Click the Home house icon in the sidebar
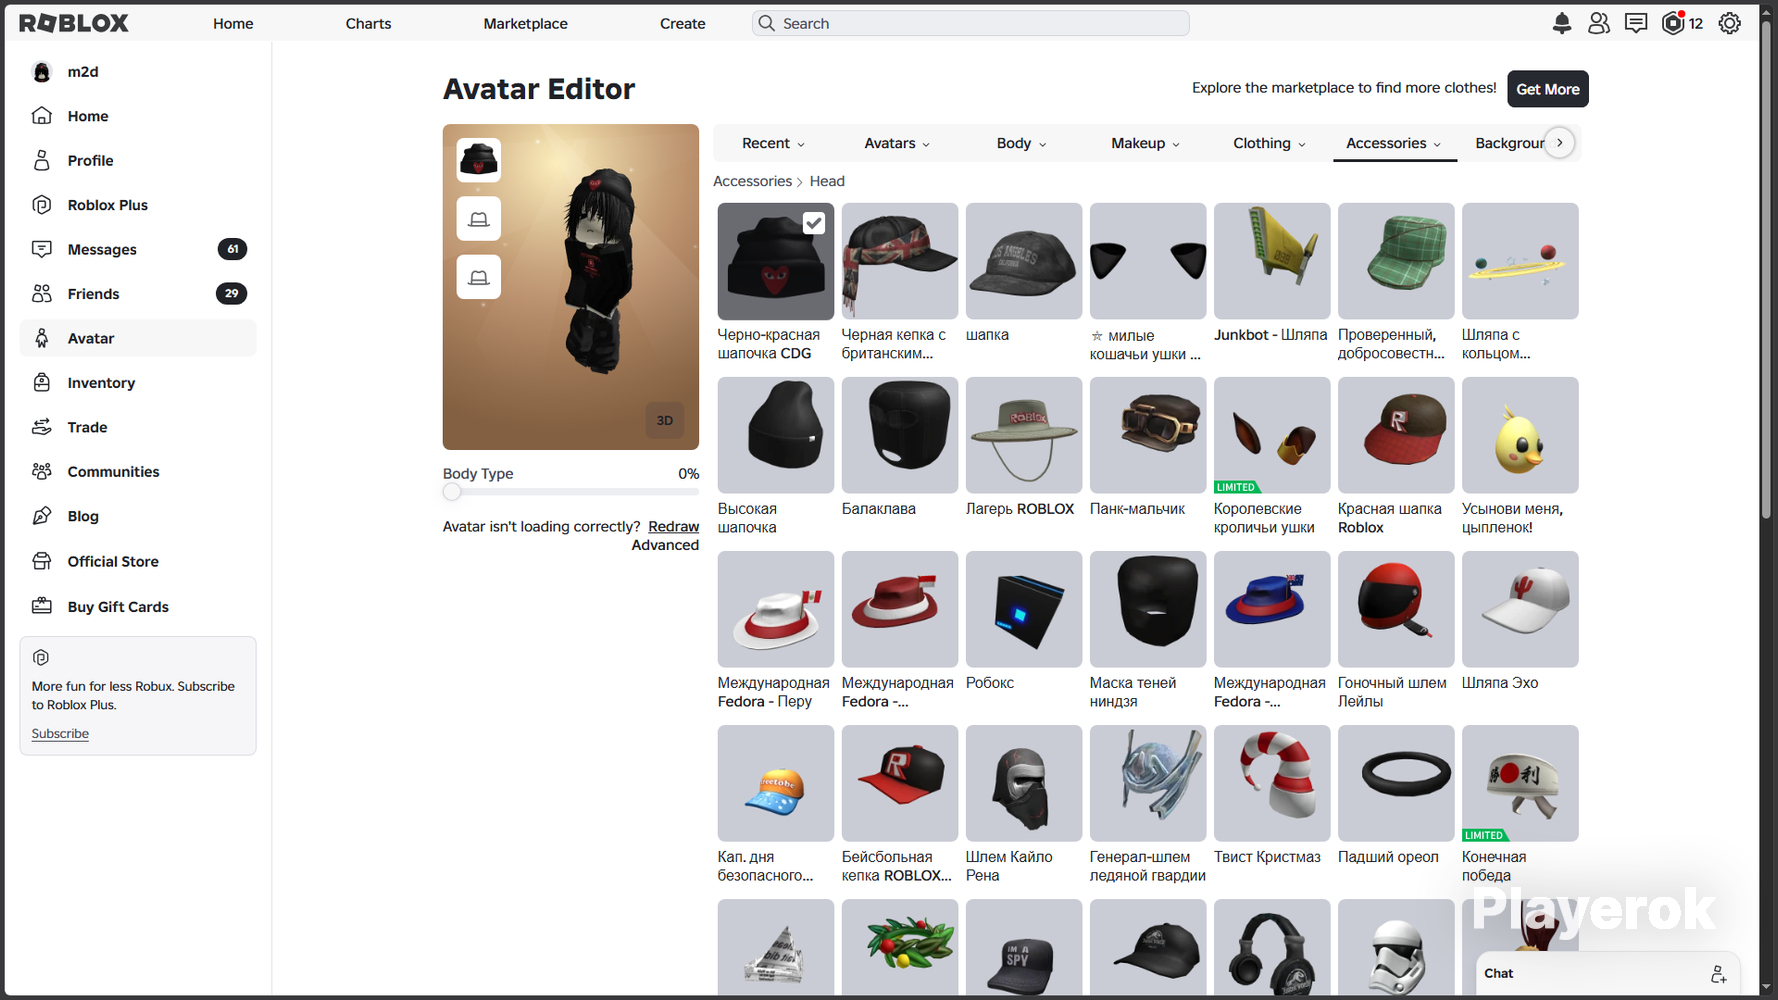Screen dimensions: 1778x1000 42,116
